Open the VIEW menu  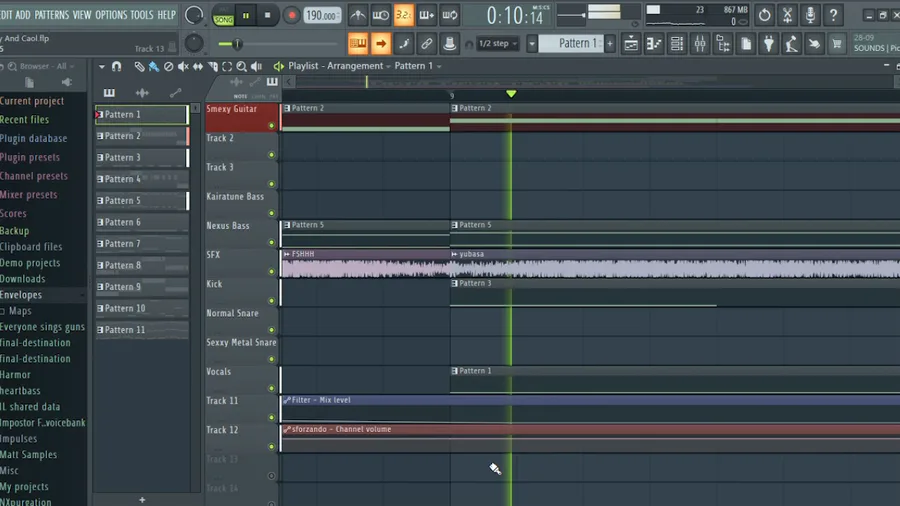point(82,15)
